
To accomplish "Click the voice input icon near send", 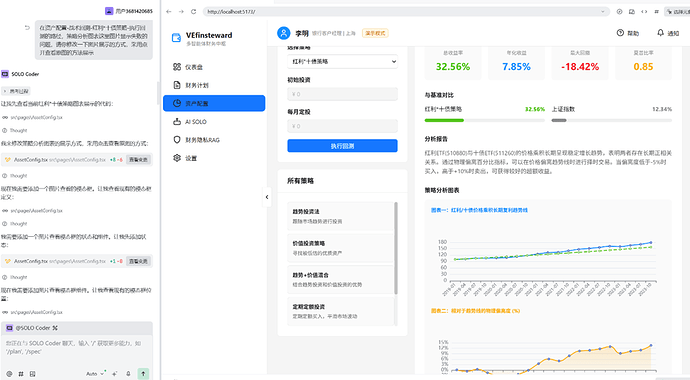I will pos(128,374).
